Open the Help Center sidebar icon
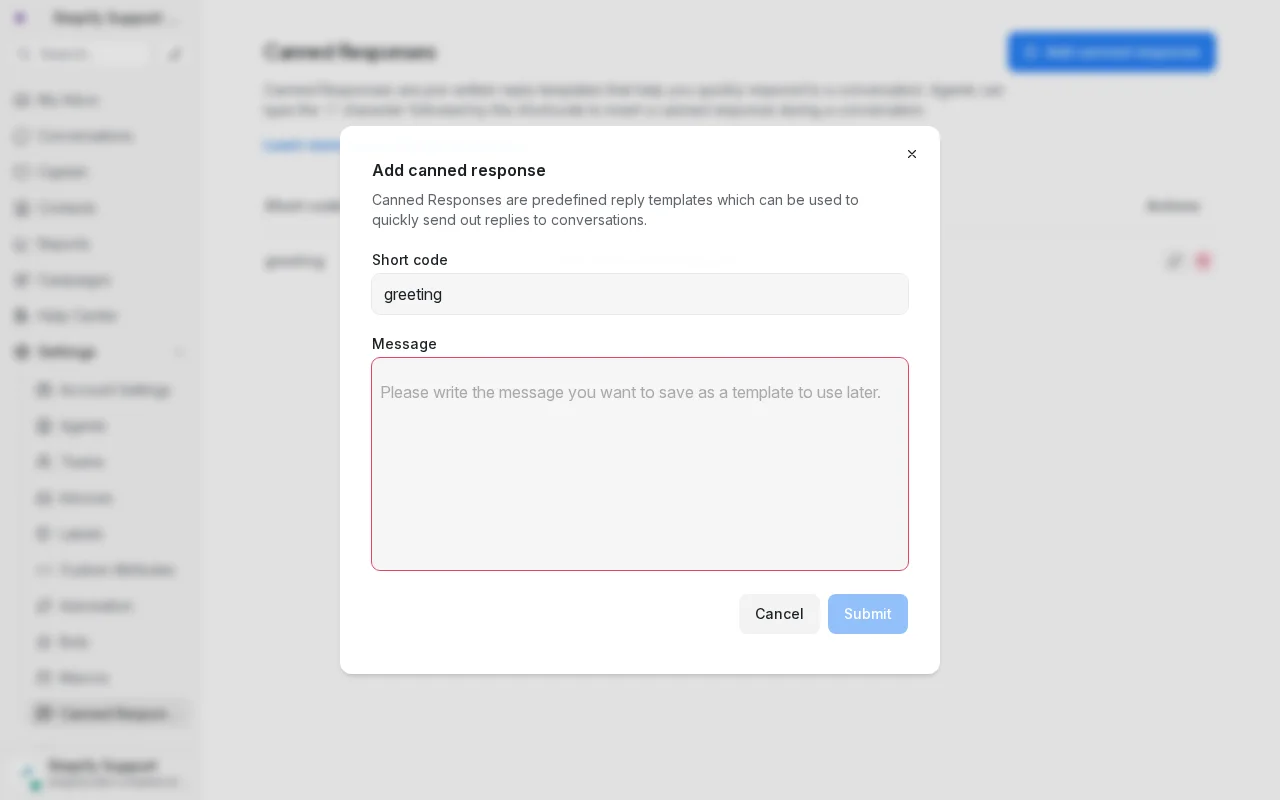This screenshot has height=800, width=1280. 20,316
